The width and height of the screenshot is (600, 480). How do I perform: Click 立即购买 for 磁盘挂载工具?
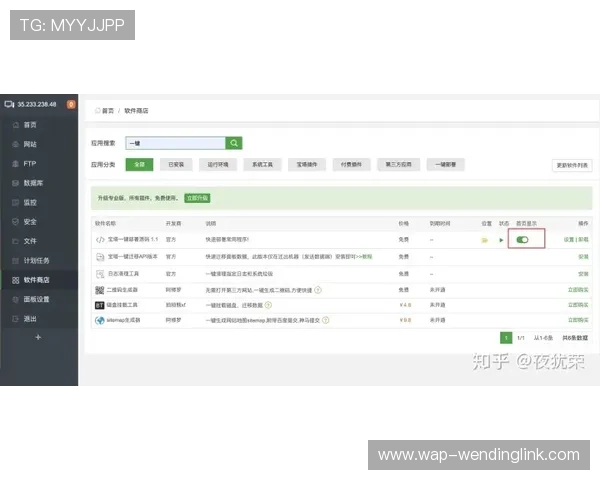pyautogui.click(x=578, y=305)
